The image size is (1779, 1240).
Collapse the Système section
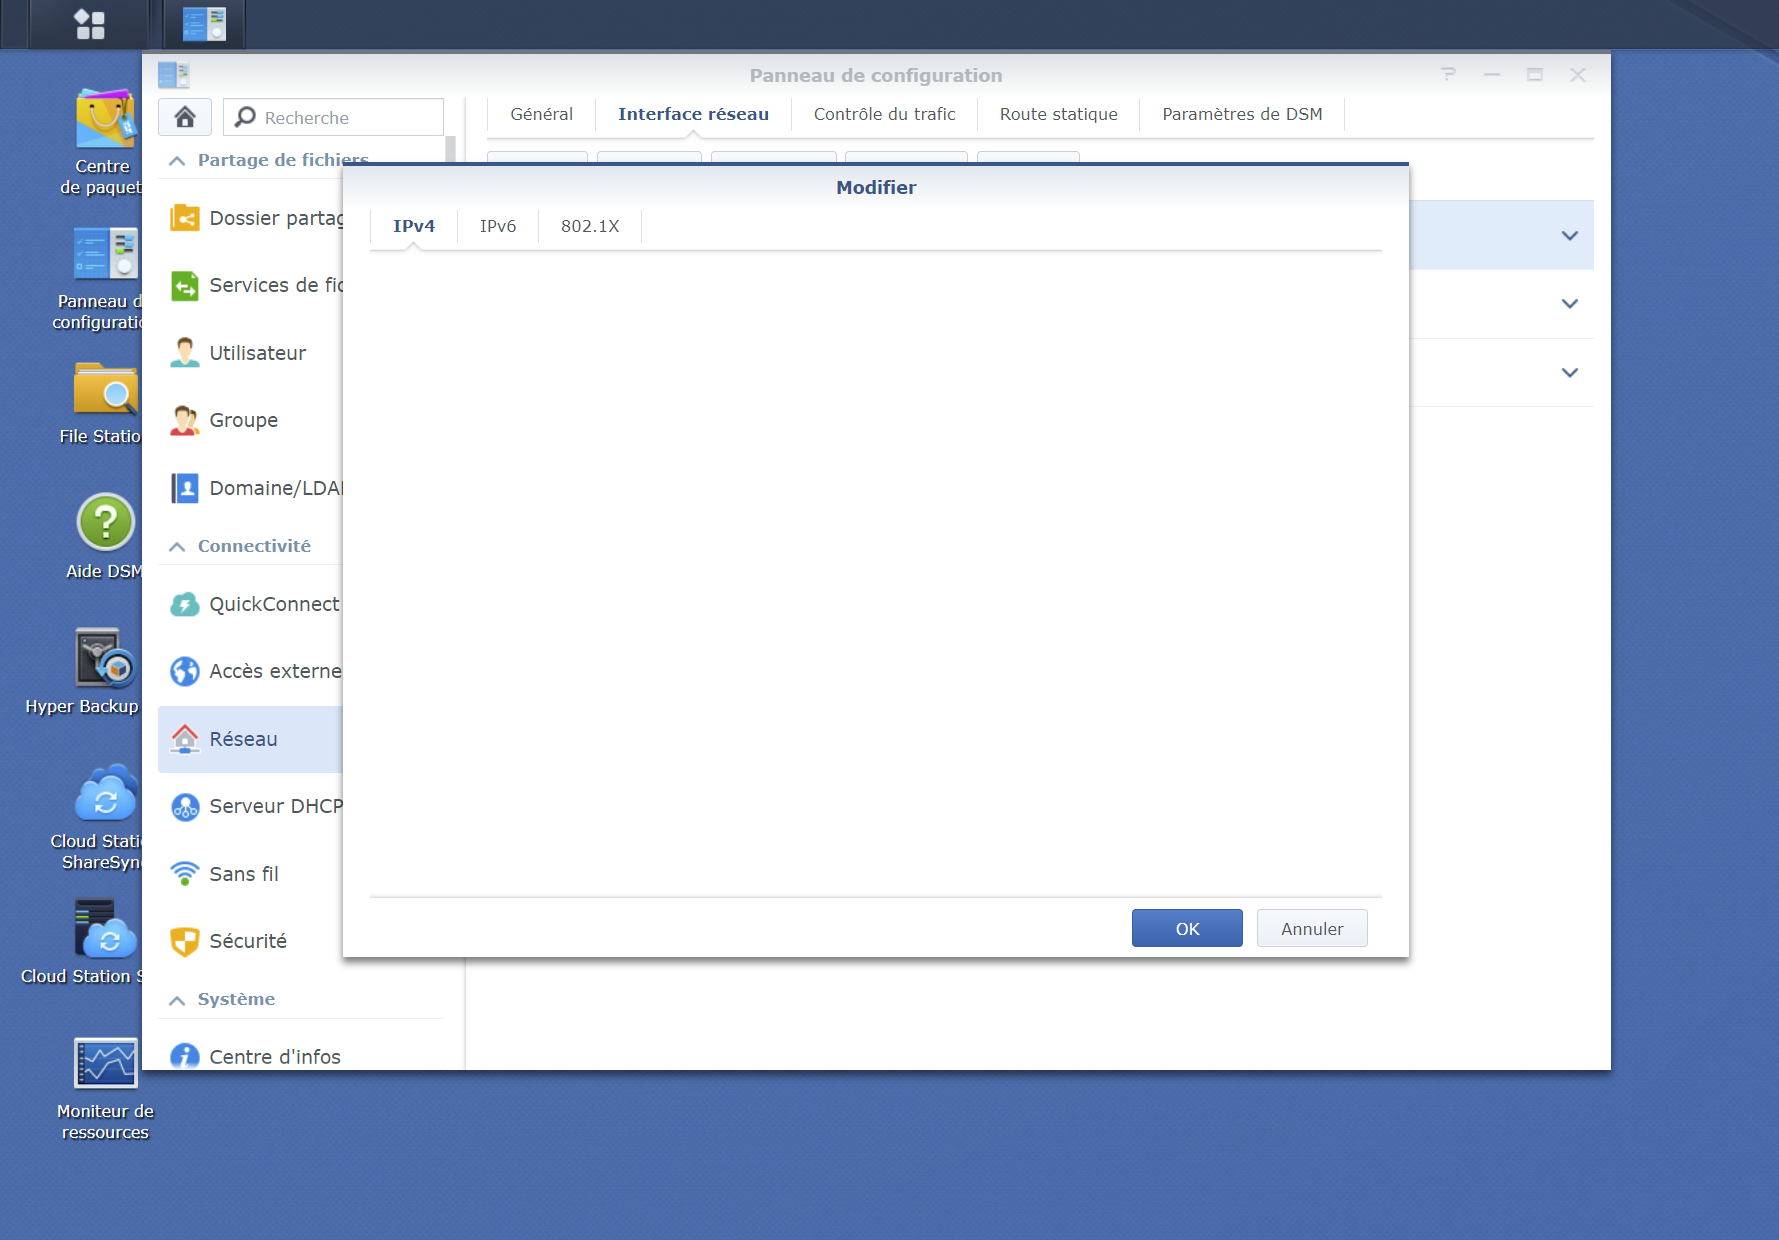click(177, 1000)
